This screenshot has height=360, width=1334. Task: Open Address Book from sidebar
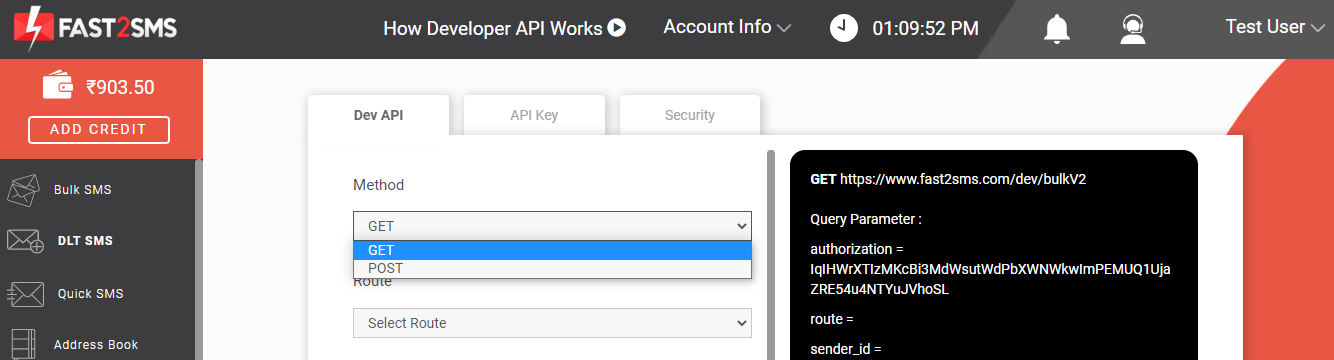[96, 345]
